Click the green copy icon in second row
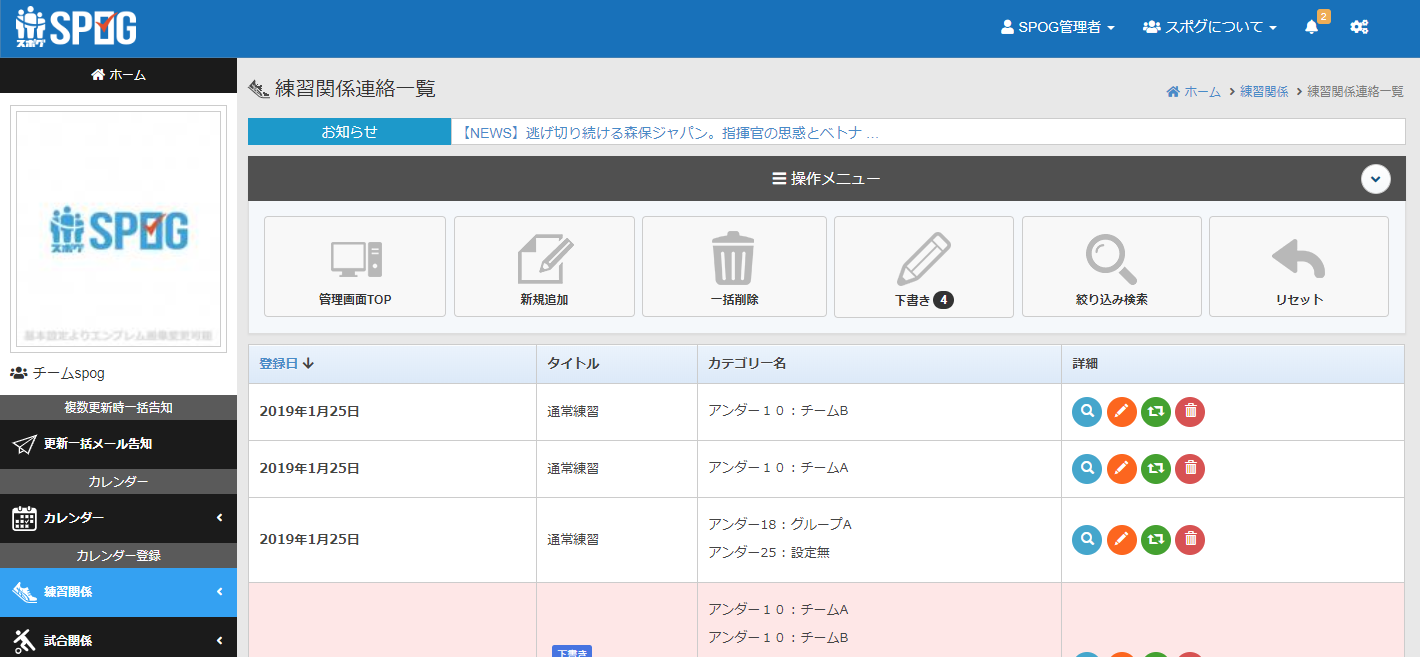1420x657 pixels. tap(1155, 468)
